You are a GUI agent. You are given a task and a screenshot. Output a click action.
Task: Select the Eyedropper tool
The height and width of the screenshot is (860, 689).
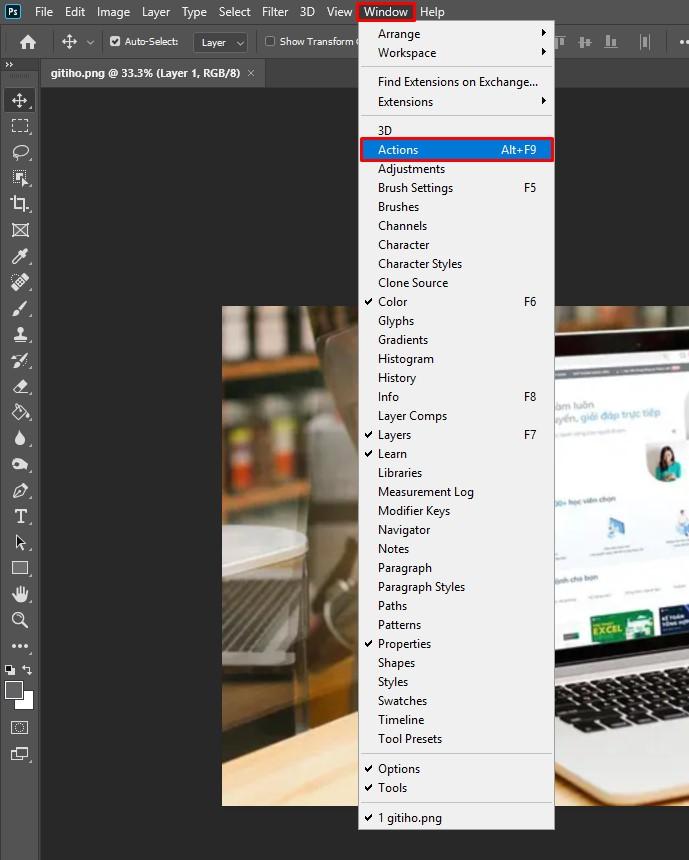[x=20, y=256]
